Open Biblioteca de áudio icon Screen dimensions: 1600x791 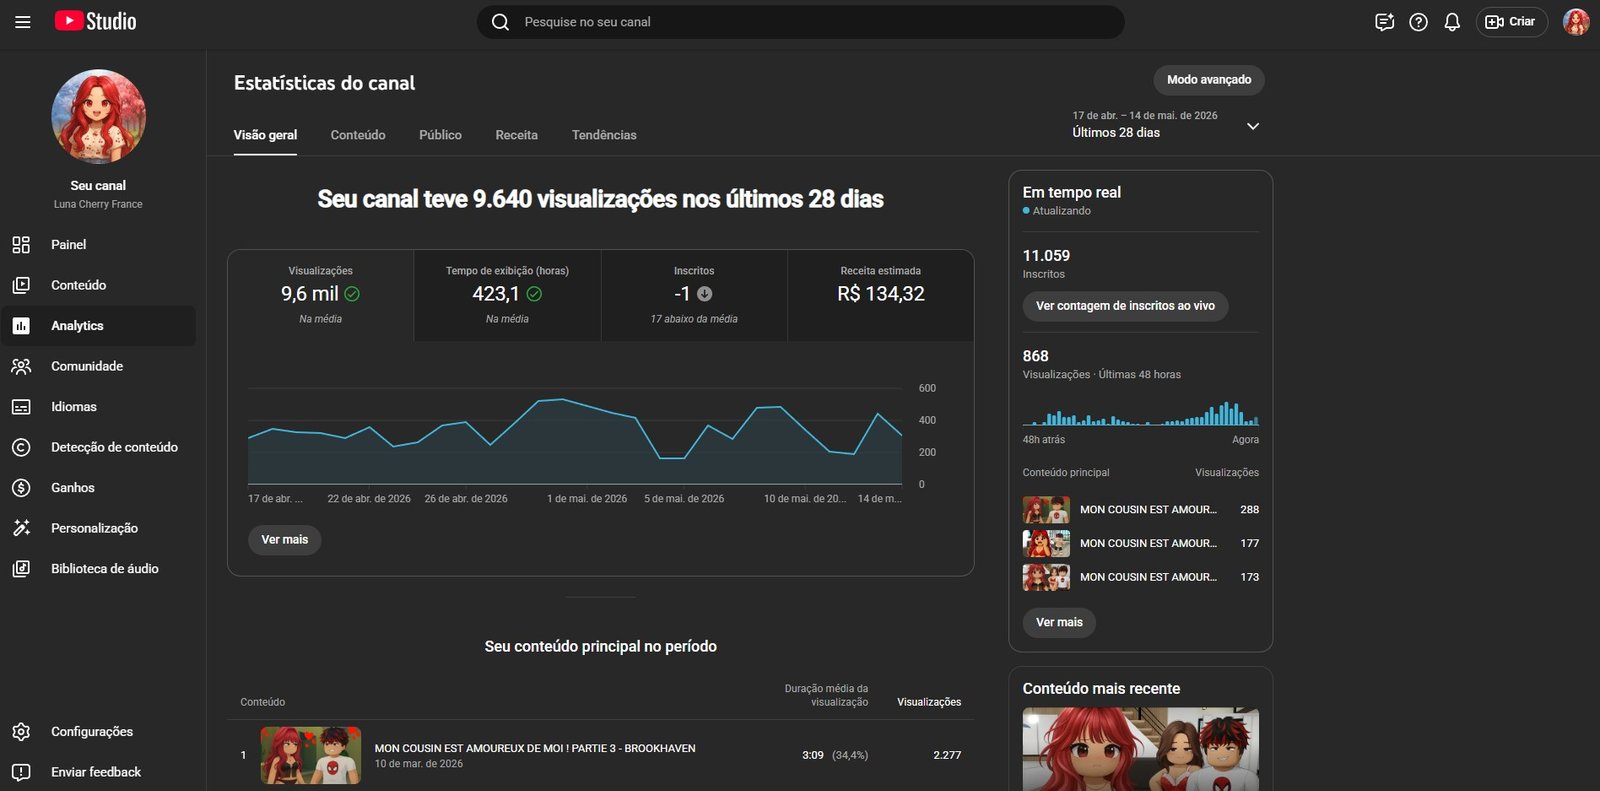click(x=21, y=569)
